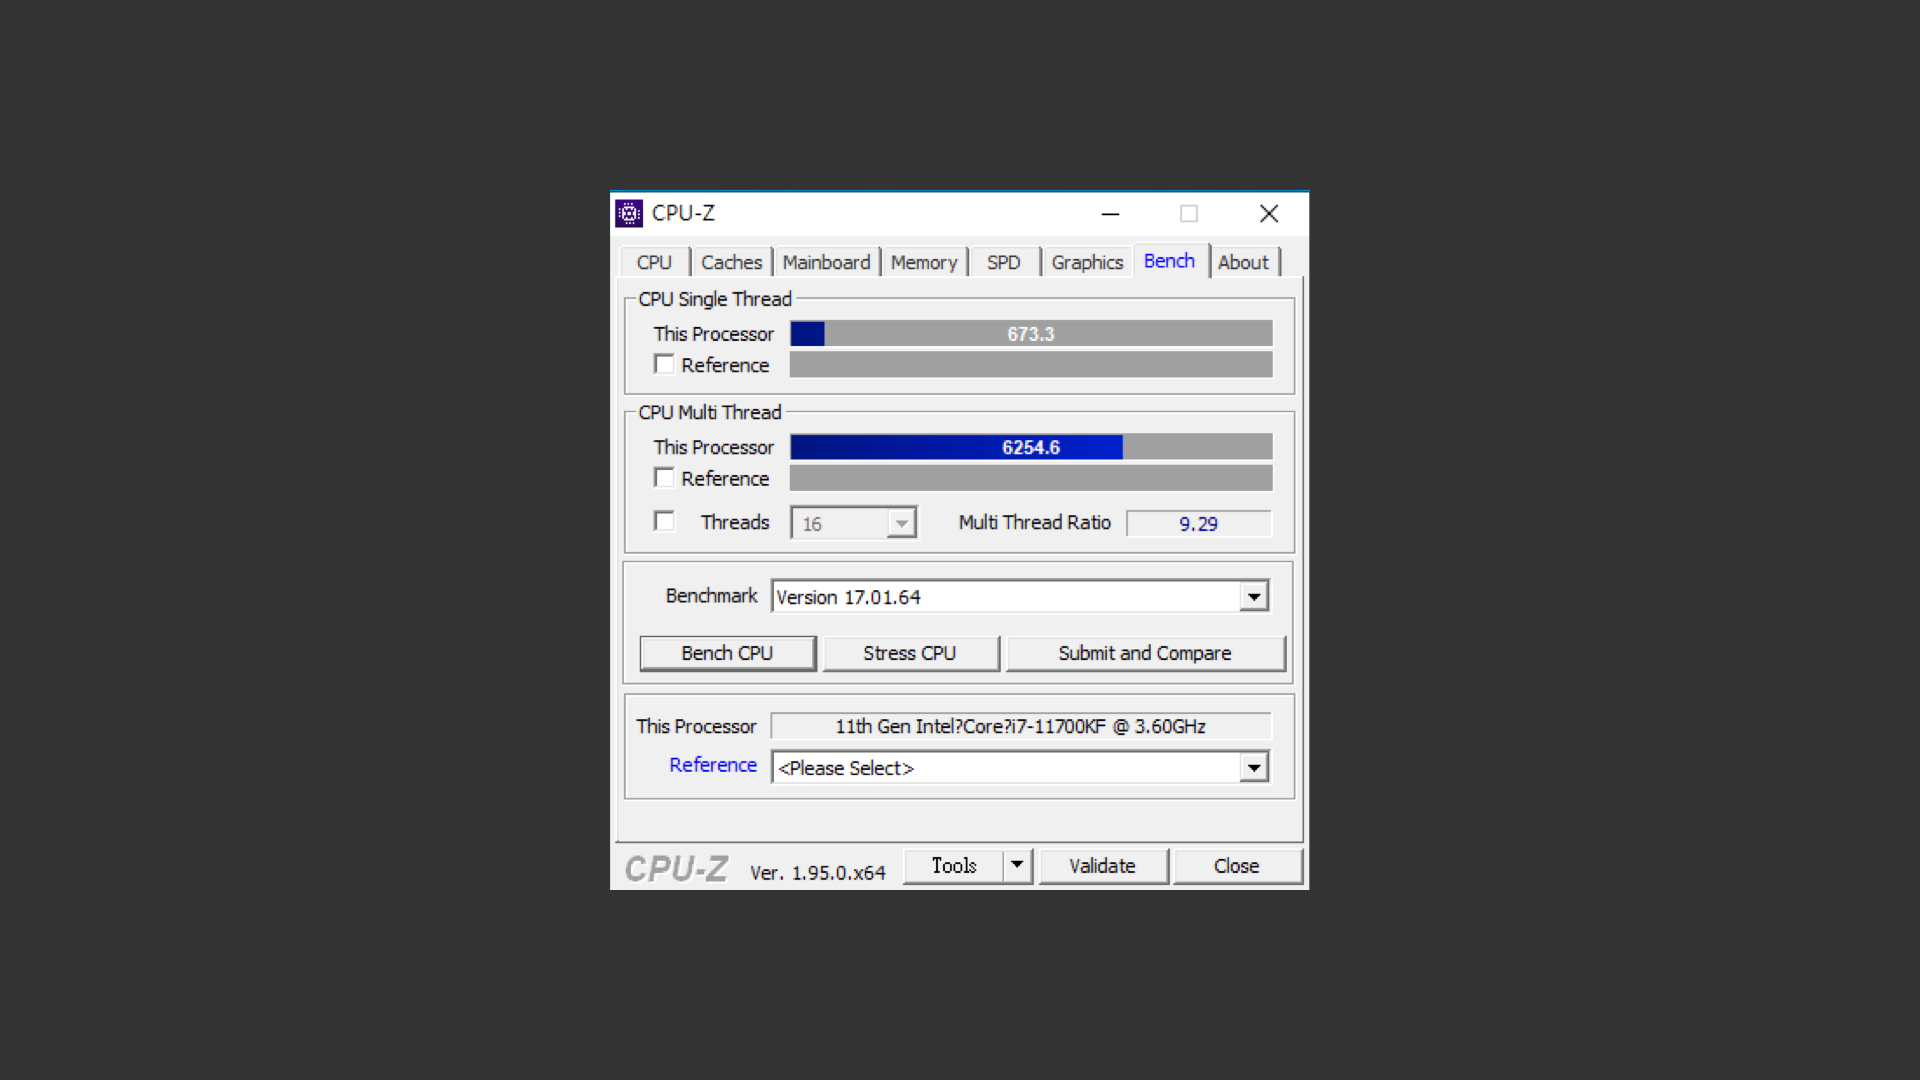Click the Bench CPU button
The height and width of the screenshot is (1080, 1920).
click(727, 653)
